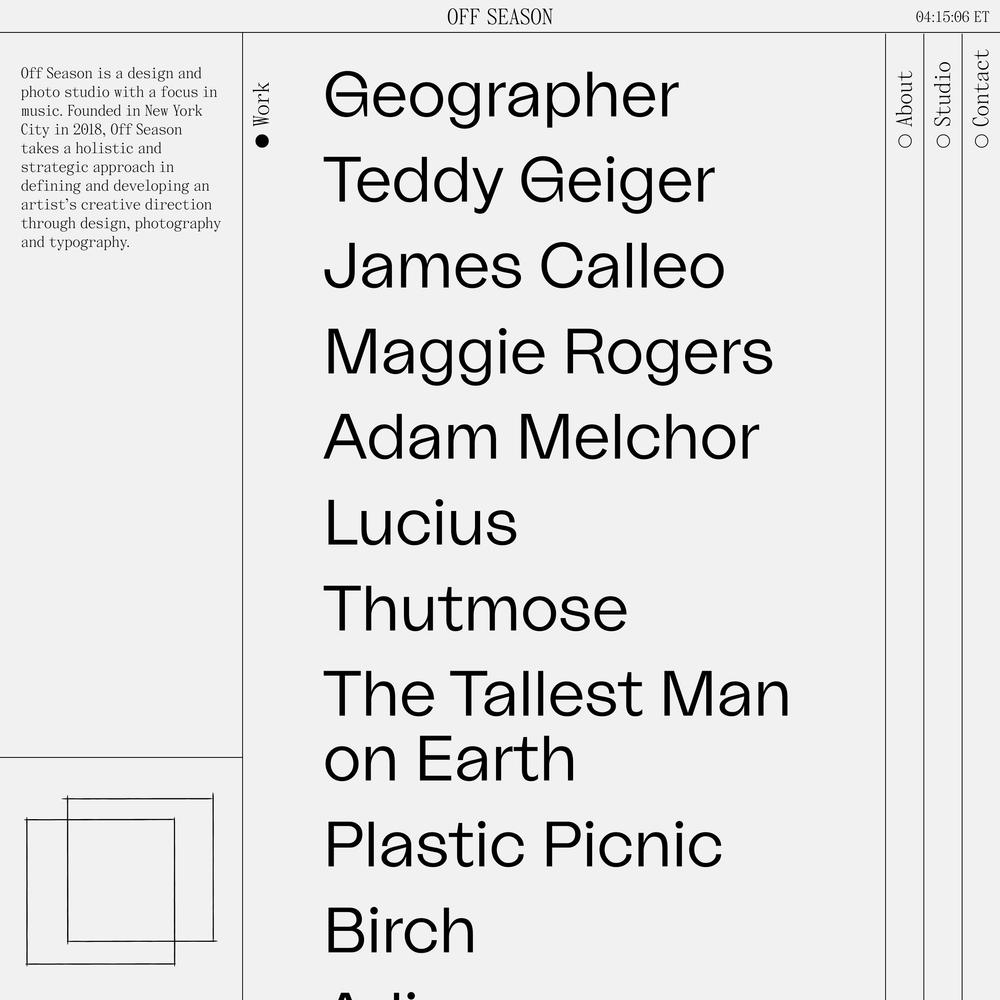This screenshot has width=1000, height=1000.
Task: Open the Maggie Rogers project
Action: [548, 353]
